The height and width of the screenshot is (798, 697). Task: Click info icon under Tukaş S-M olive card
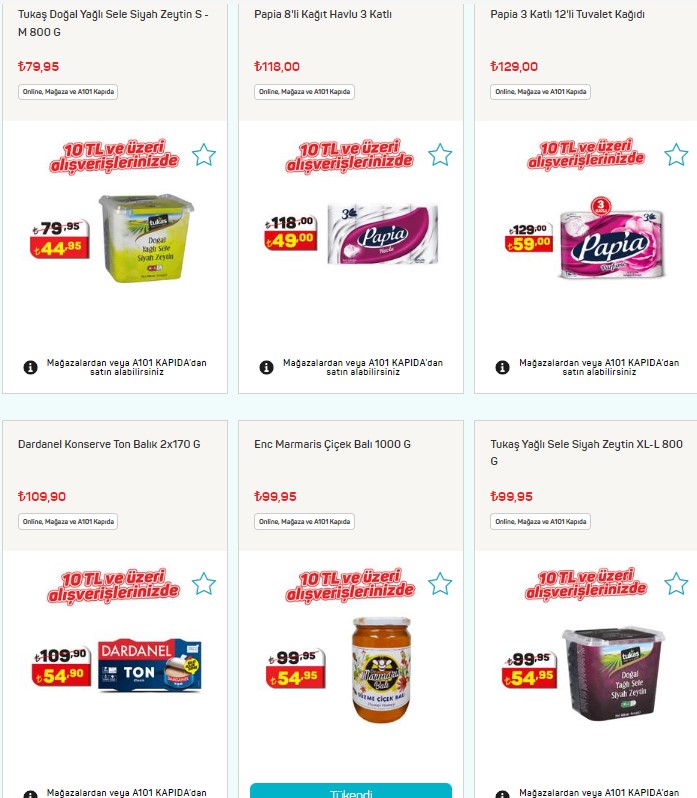click(x=31, y=367)
